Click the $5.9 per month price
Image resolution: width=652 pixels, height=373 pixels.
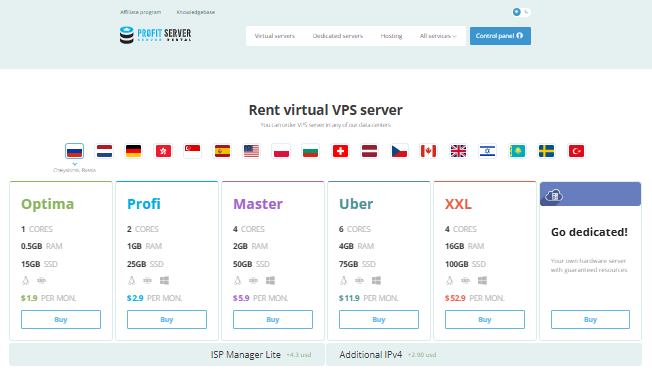(x=261, y=298)
